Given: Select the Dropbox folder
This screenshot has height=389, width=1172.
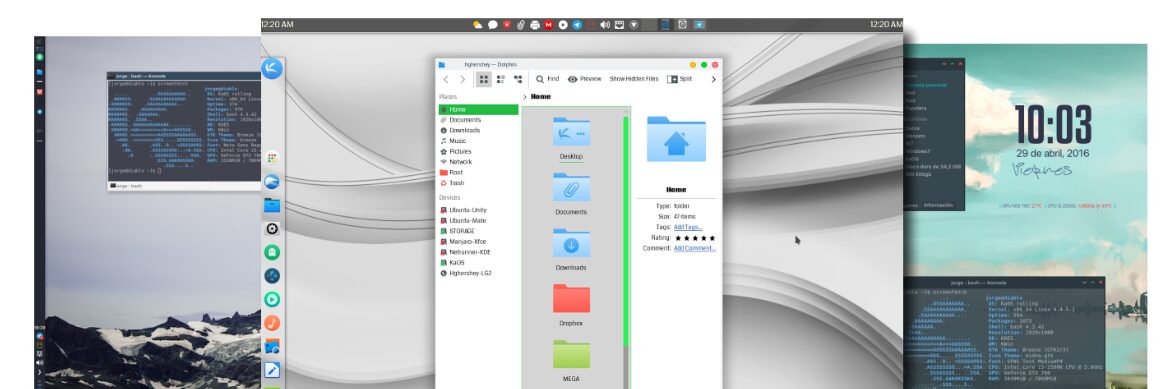Looking at the screenshot, I should pyautogui.click(x=571, y=304).
